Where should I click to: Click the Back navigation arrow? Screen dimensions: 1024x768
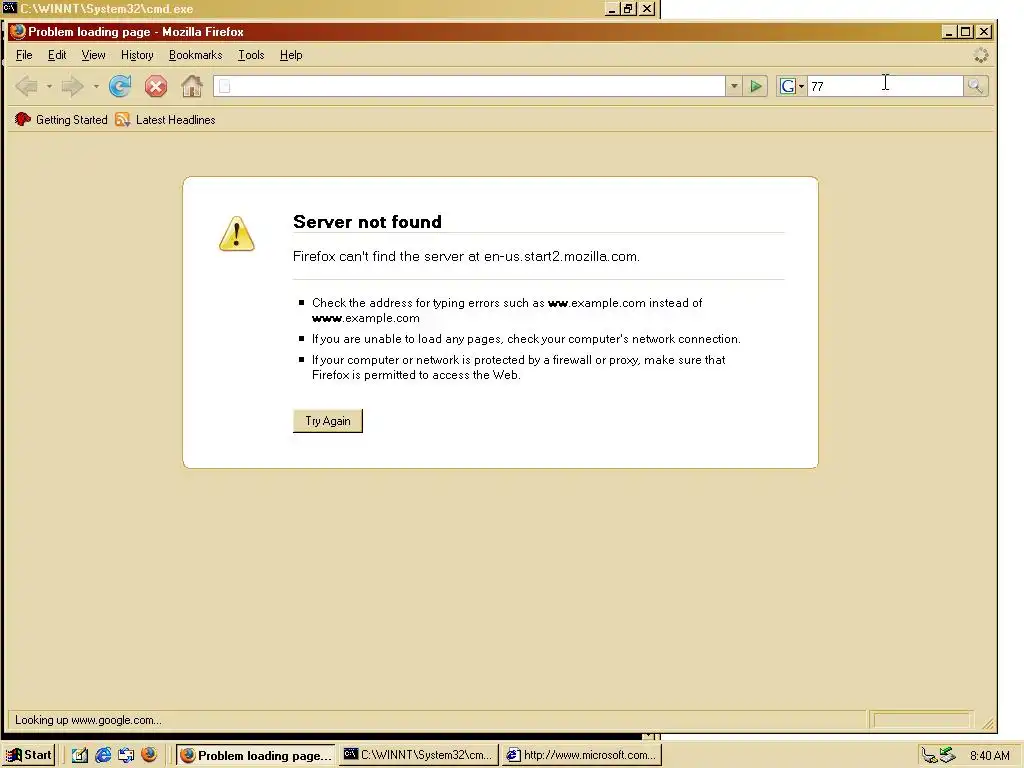pos(26,86)
